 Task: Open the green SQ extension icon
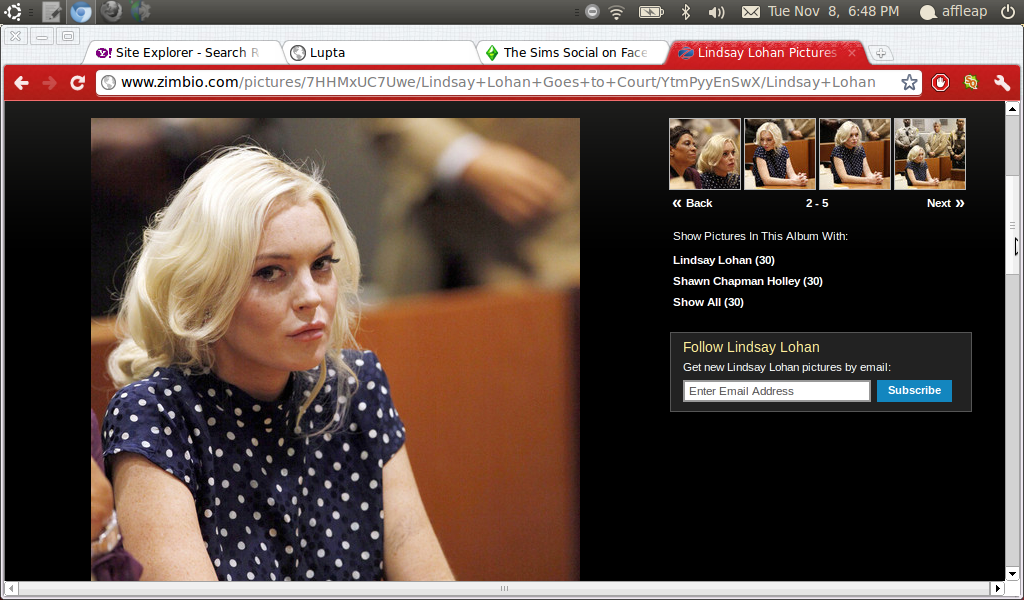(x=971, y=82)
